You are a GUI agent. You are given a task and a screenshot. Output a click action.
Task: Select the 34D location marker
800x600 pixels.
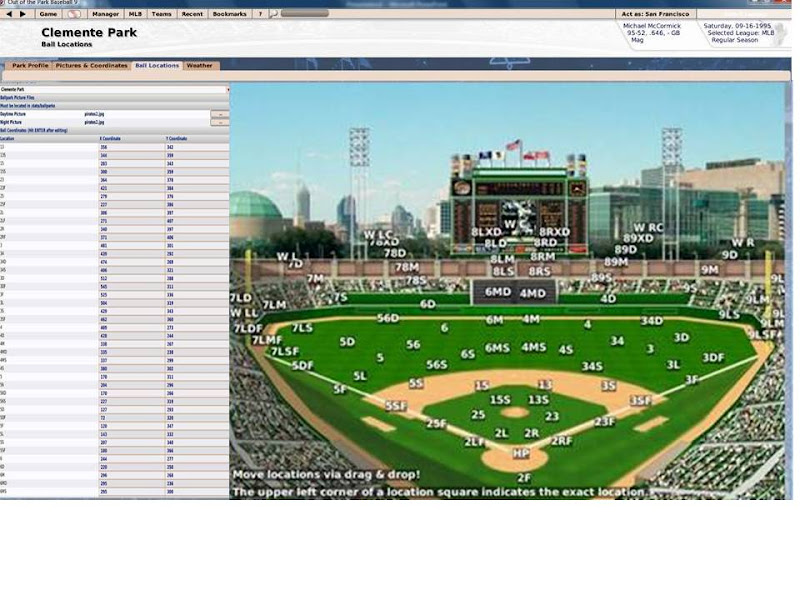[x=652, y=320]
